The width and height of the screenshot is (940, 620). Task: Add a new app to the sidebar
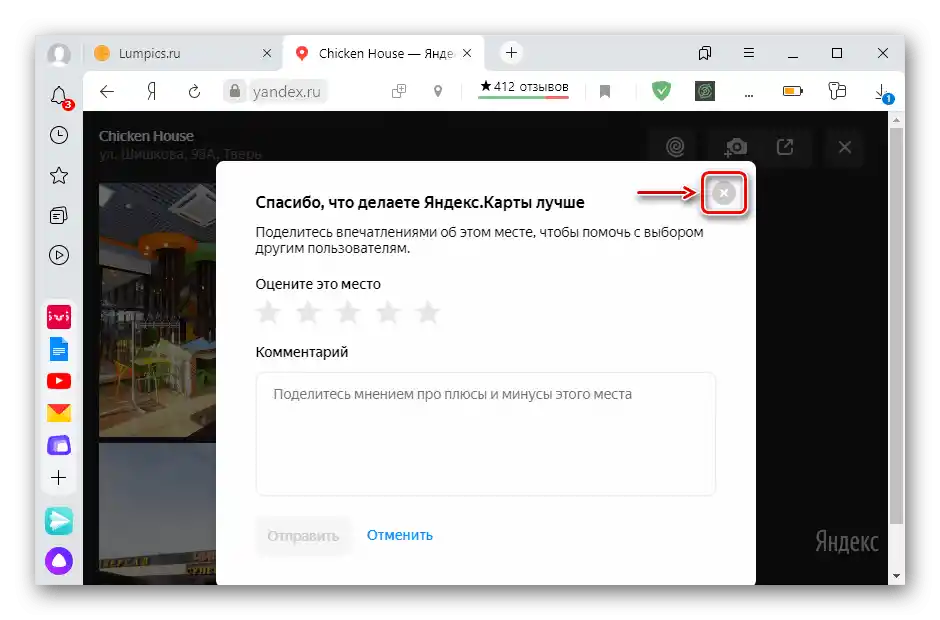59,477
